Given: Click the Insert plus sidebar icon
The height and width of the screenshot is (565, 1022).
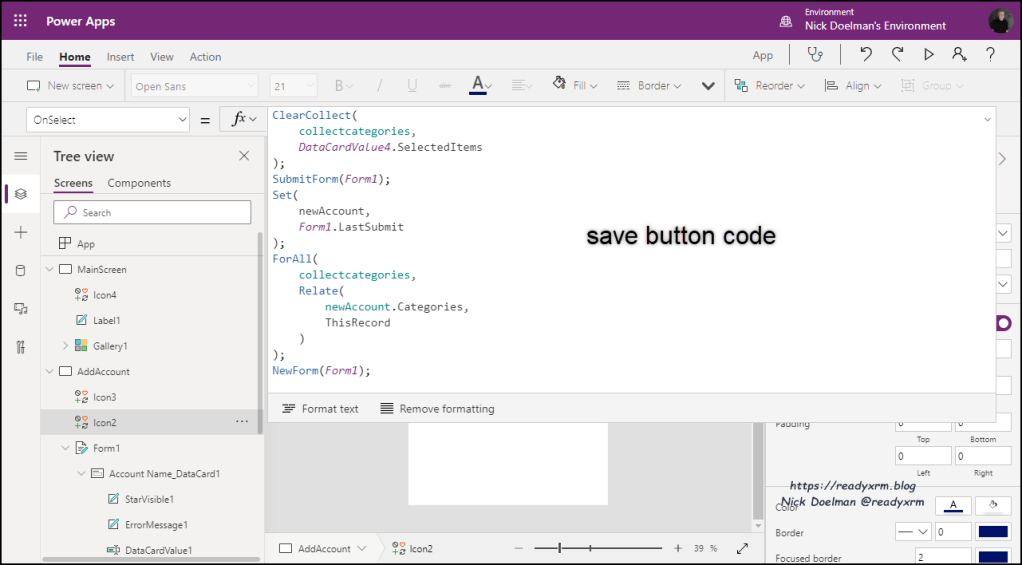Looking at the screenshot, I should (20, 232).
